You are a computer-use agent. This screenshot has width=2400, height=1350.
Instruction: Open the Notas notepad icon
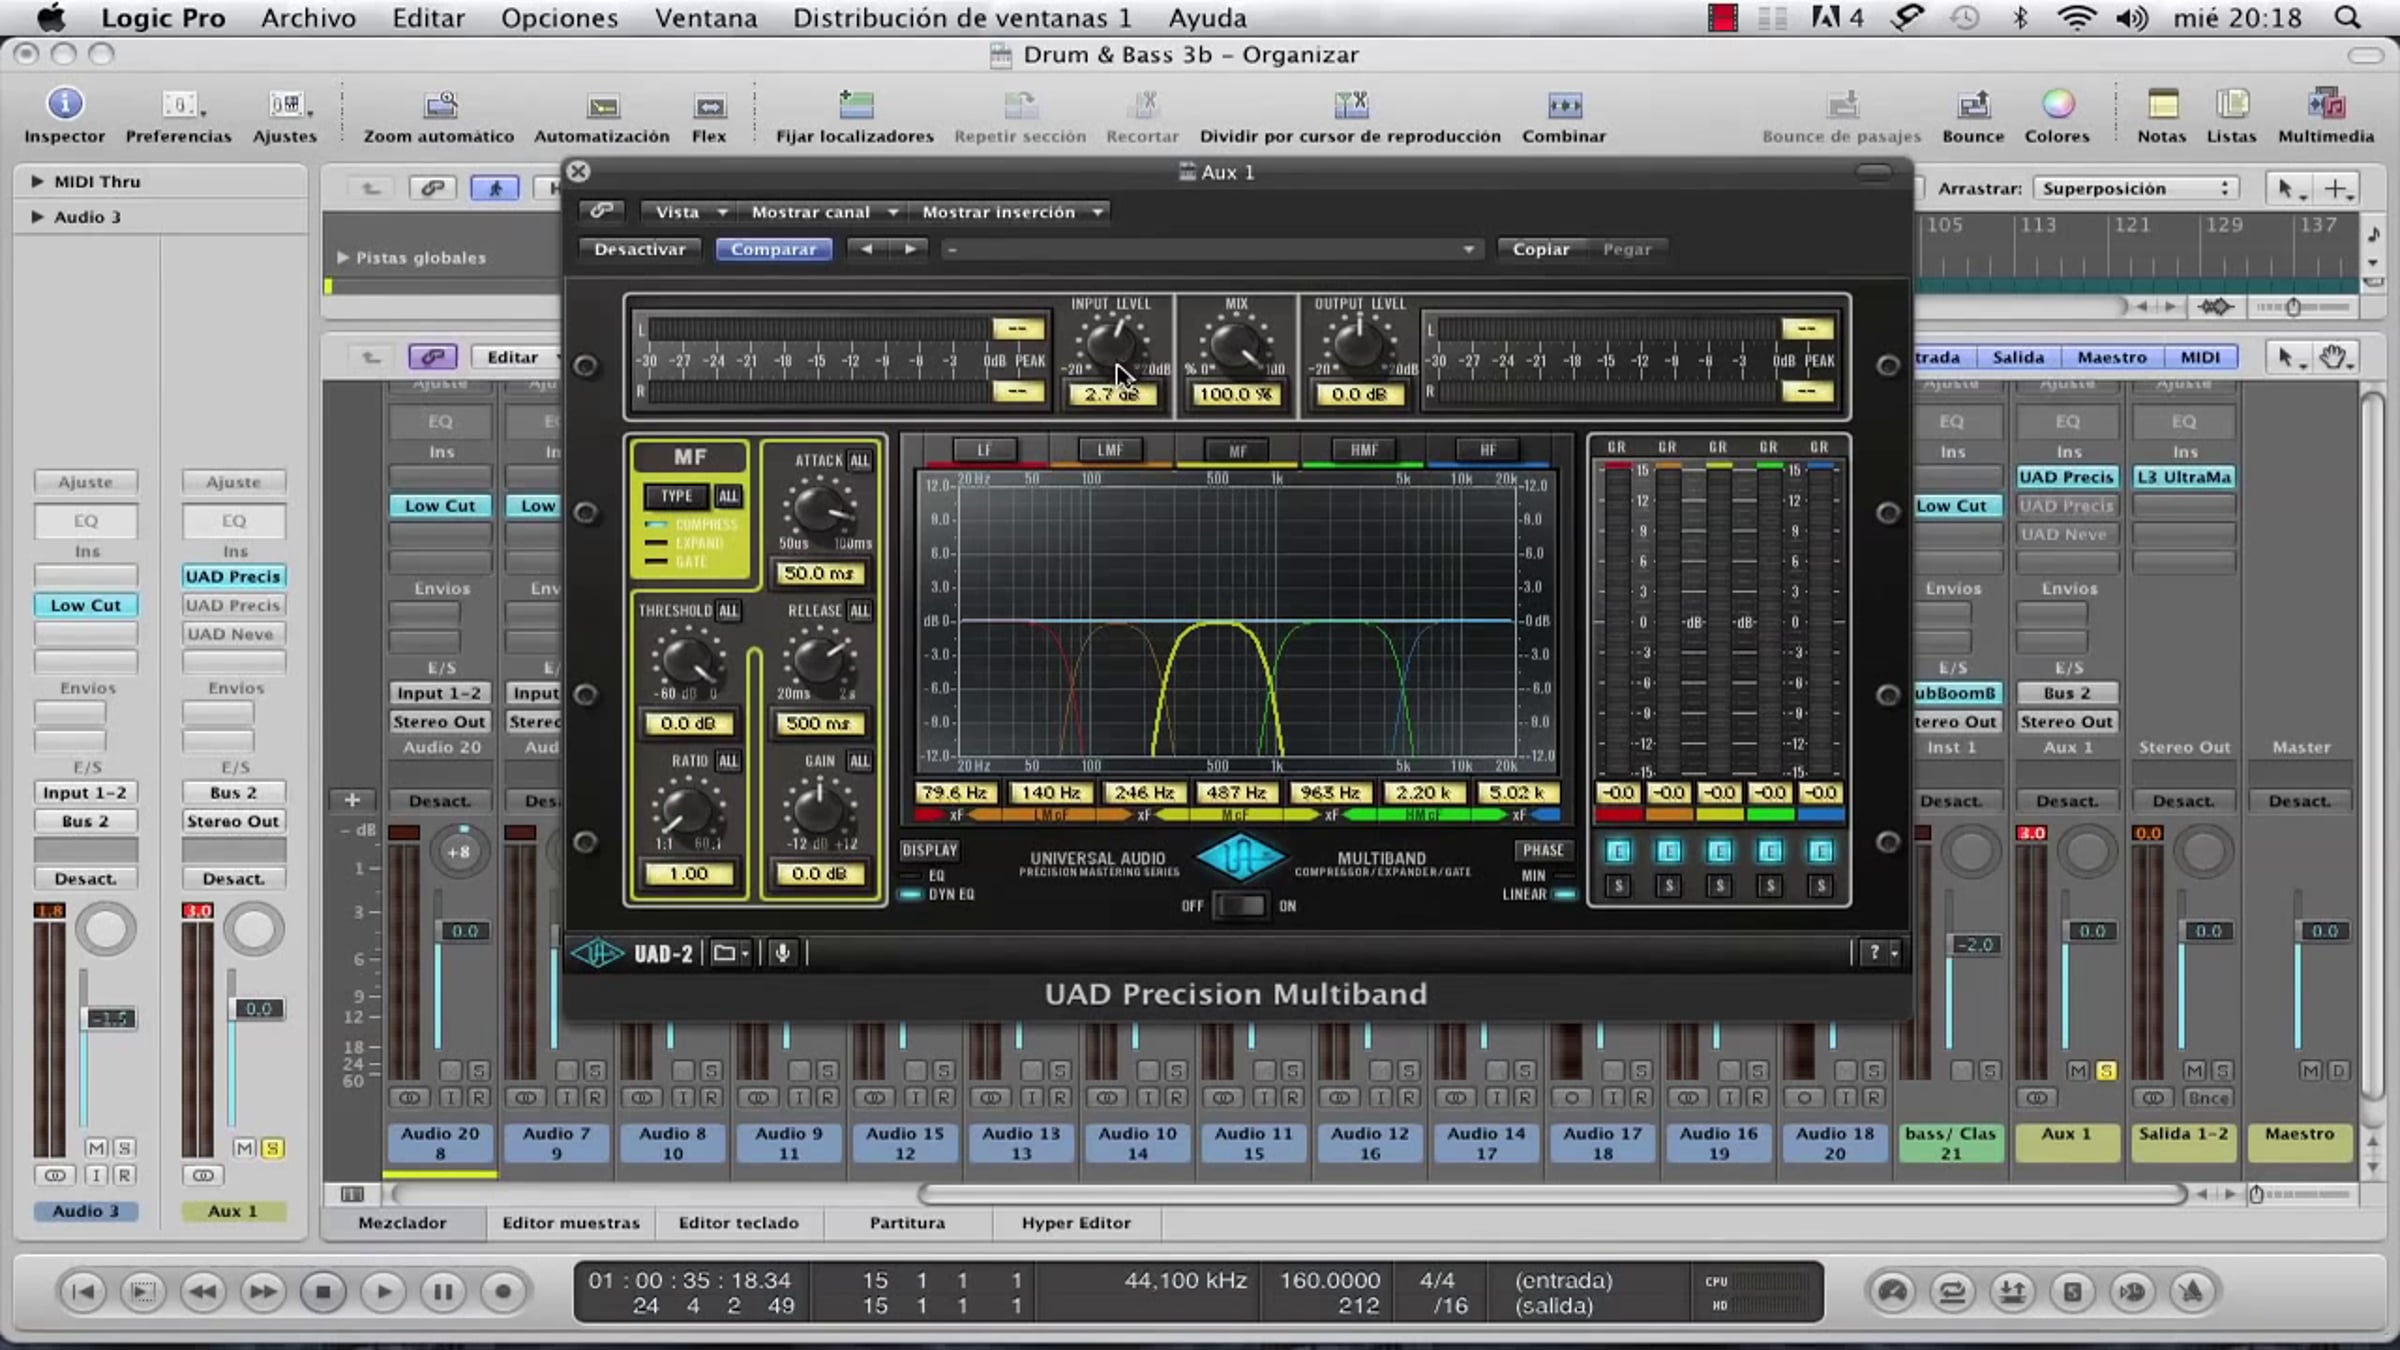pyautogui.click(x=2161, y=104)
